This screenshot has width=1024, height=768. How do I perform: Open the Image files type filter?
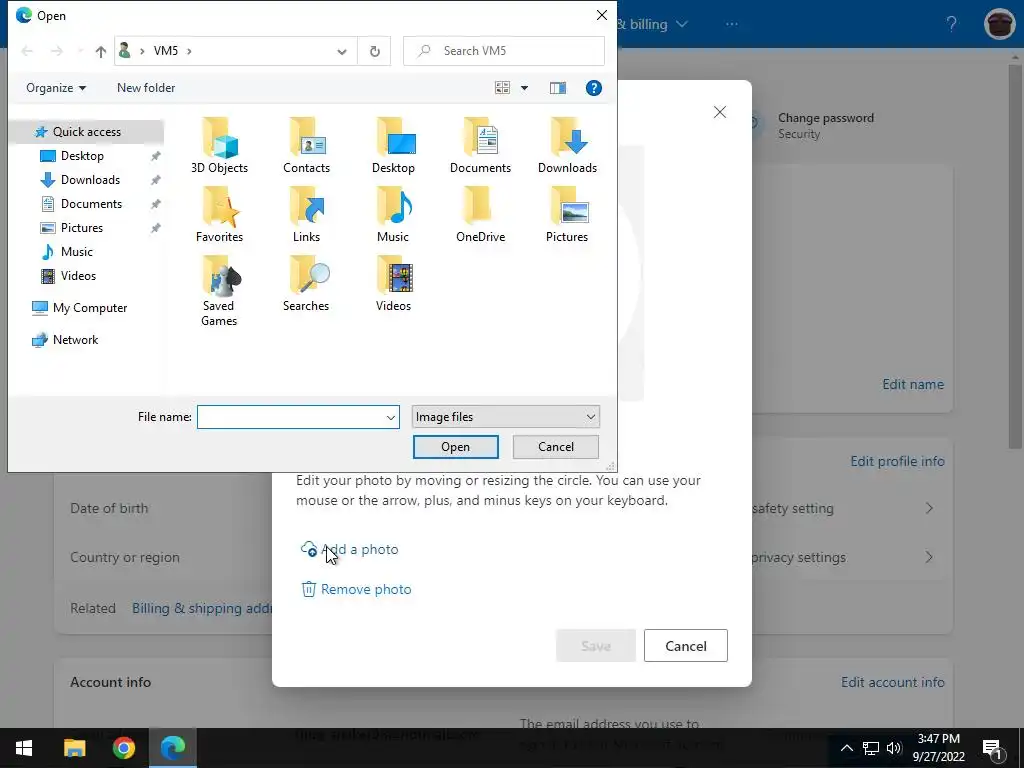[x=505, y=417]
